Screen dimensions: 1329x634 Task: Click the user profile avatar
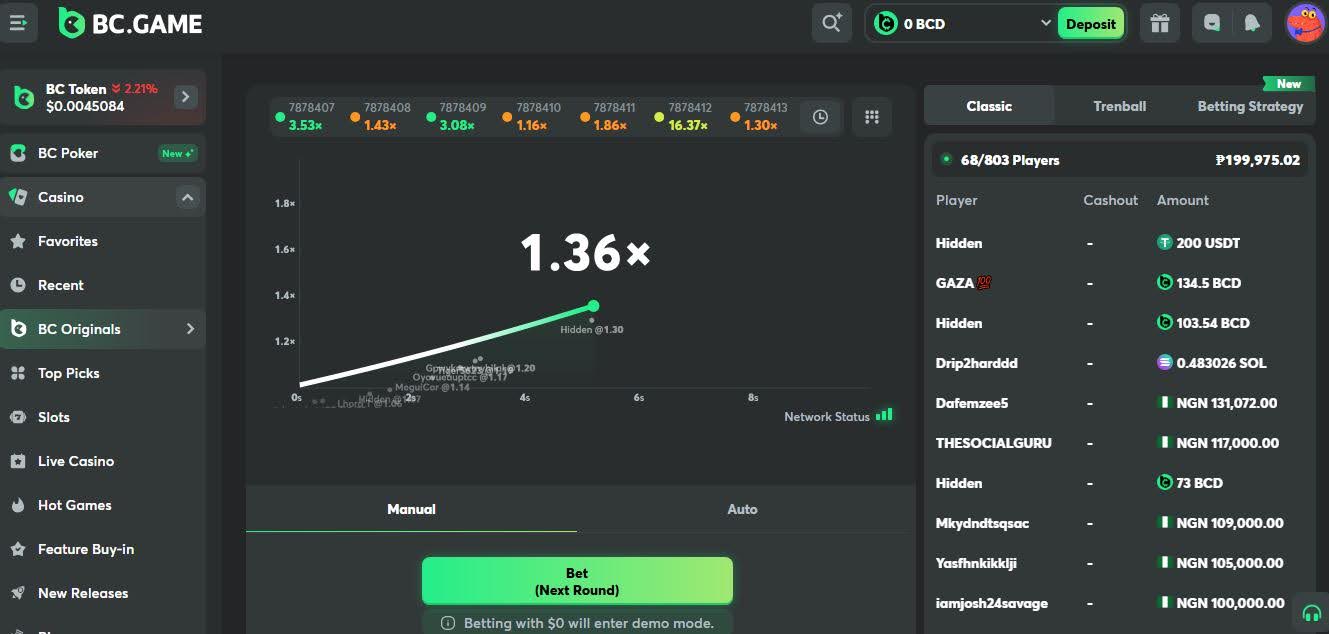click(1305, 23)
